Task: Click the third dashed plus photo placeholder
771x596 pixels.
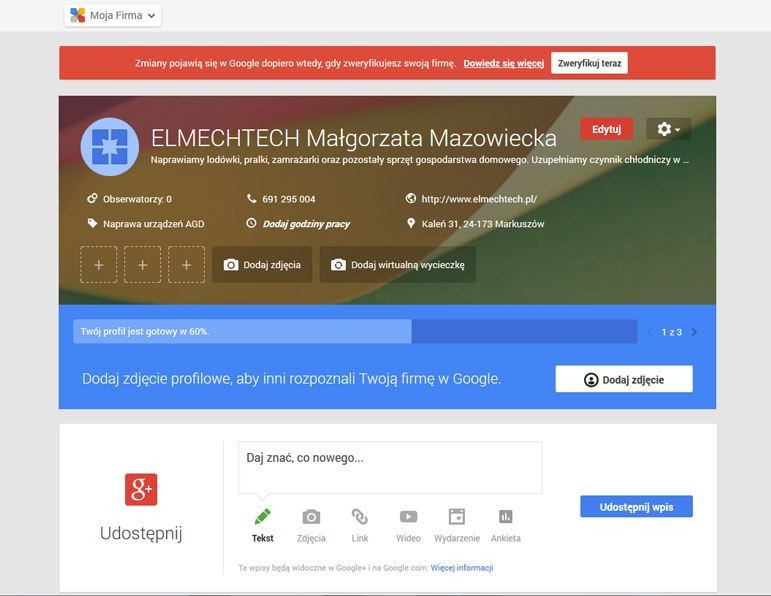Action: click(186, 265)
